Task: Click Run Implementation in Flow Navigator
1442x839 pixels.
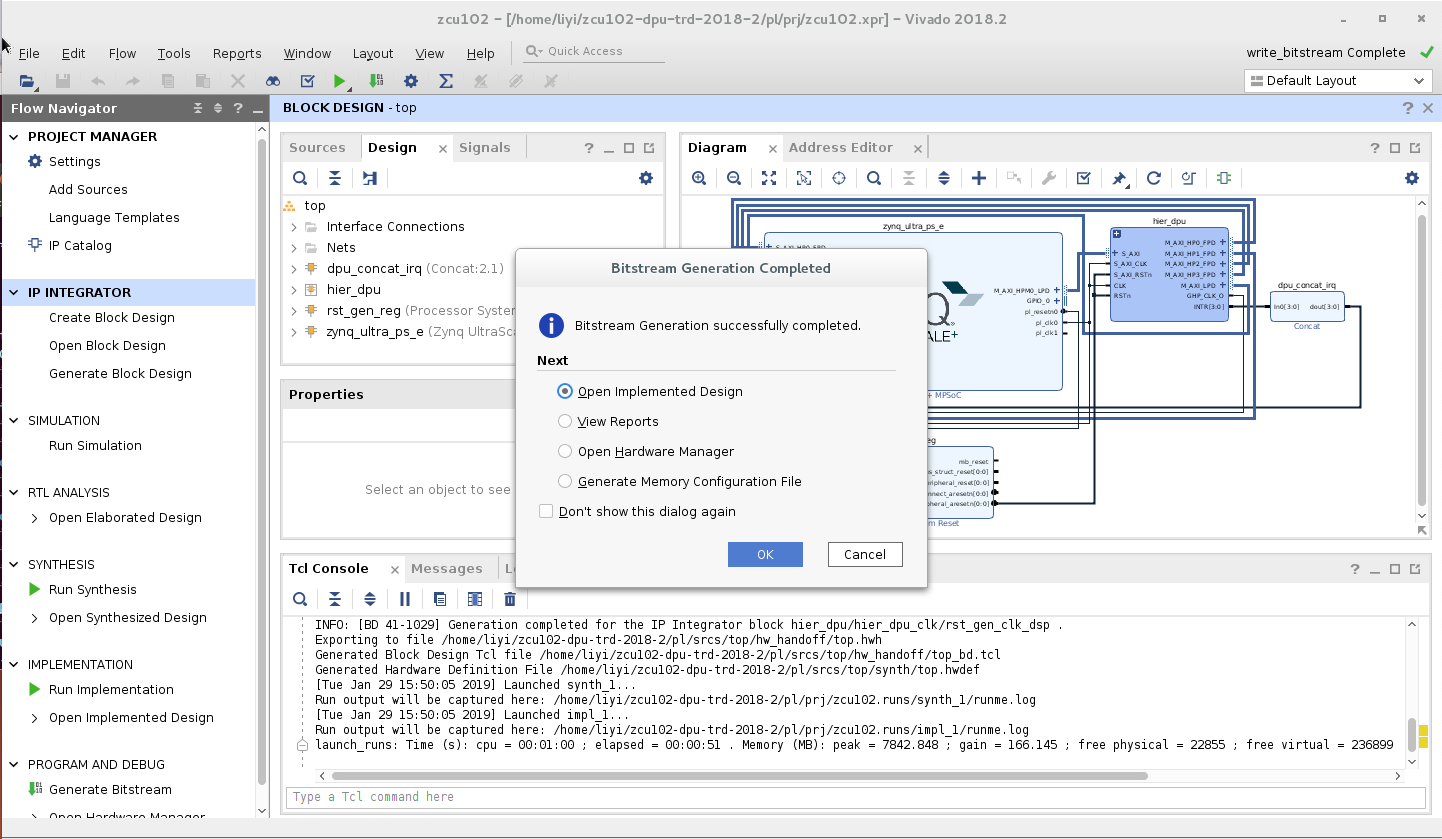Action: (x=111, y=690)
